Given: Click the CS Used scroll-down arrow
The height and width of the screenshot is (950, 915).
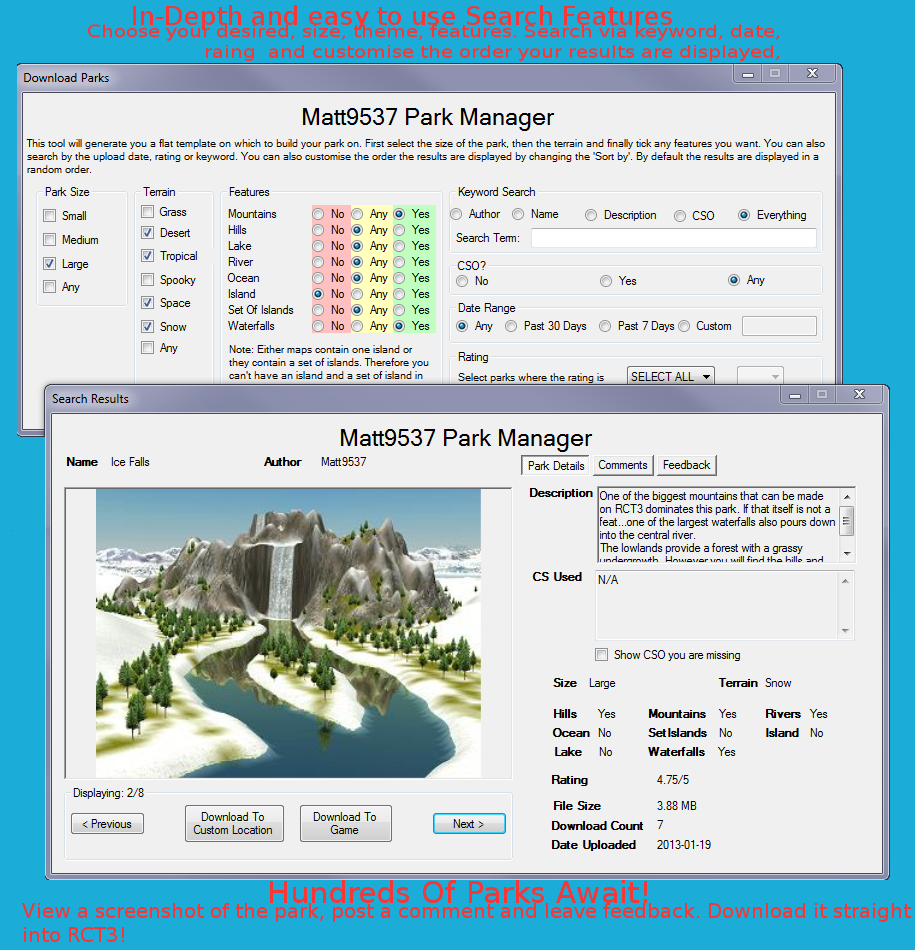Looking at the screenshot, I should pos(845,631).
